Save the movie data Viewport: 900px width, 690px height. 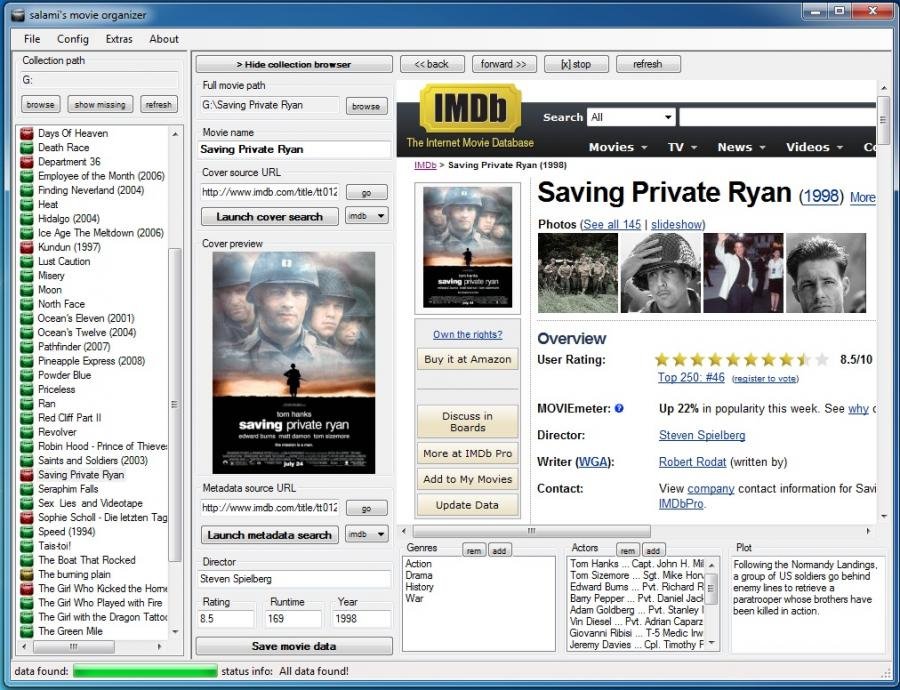(x=294, y=646)
